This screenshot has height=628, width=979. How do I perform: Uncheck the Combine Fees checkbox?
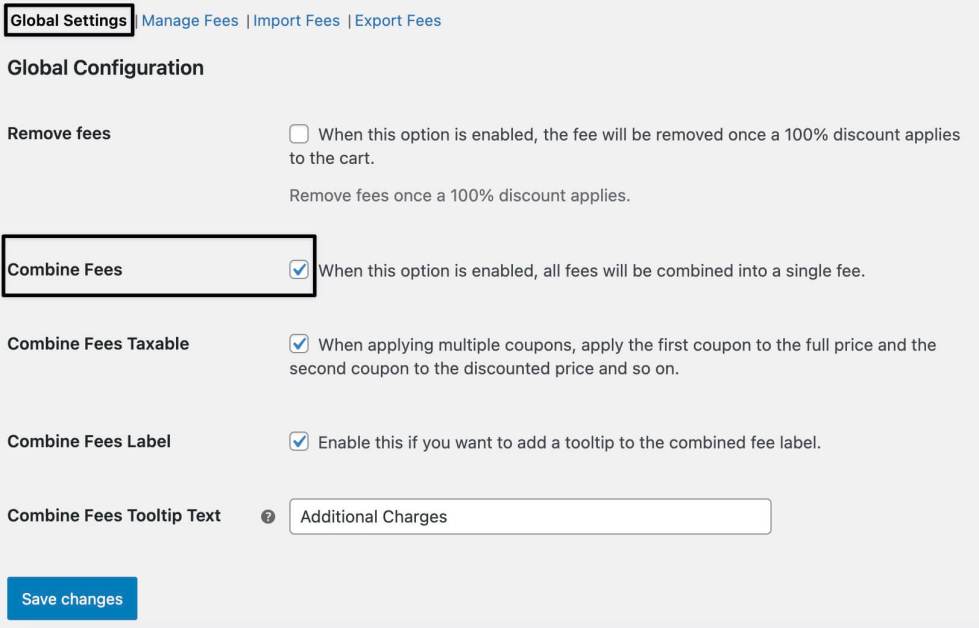click(x=299, y=270)
